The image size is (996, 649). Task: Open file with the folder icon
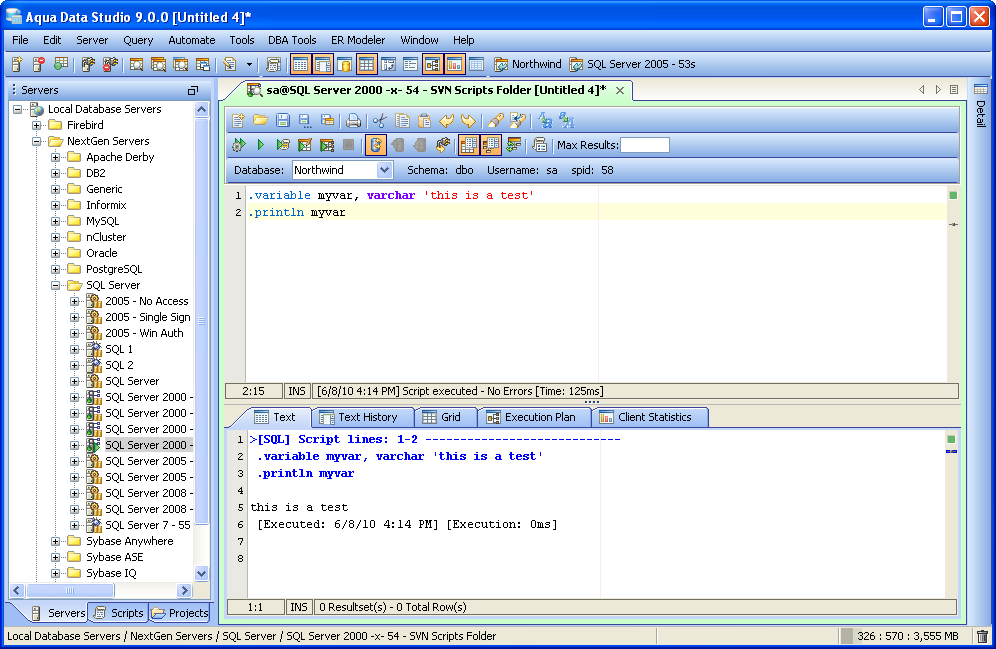pyautogui.click(x=260, y=120)
